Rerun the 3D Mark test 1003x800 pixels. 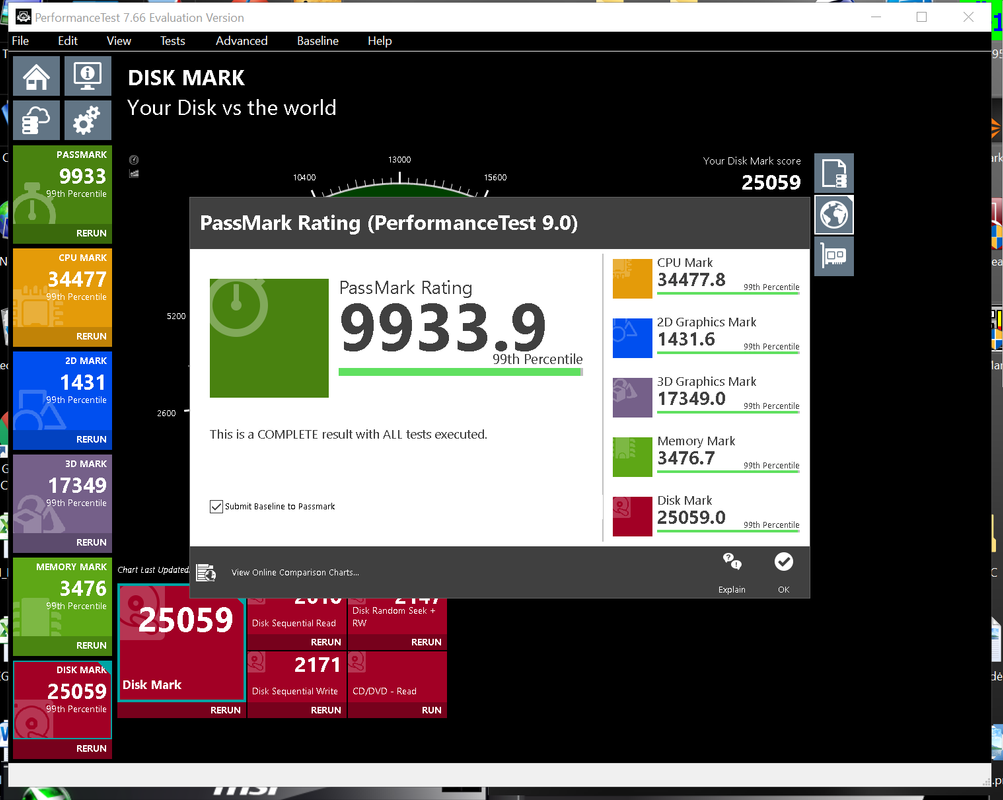pos(91,542)
